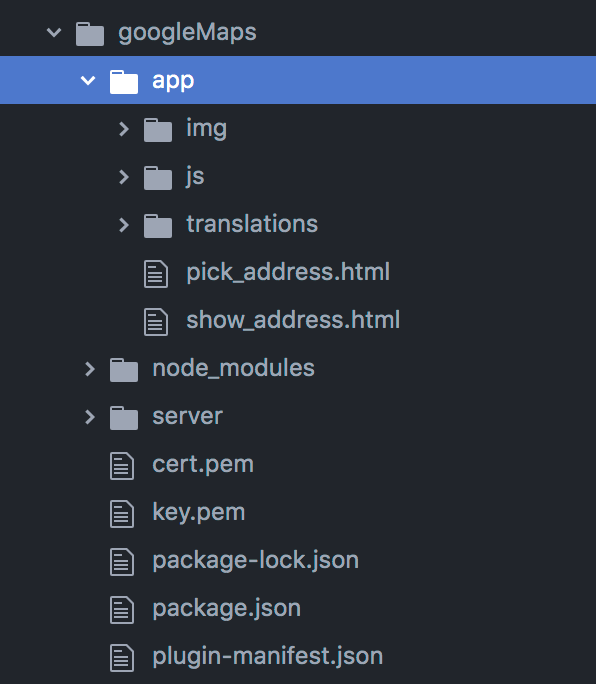This screenshot has height=684, width=596.
Task: Expand the node_modules folder chevron
Action: click(90, 369)
